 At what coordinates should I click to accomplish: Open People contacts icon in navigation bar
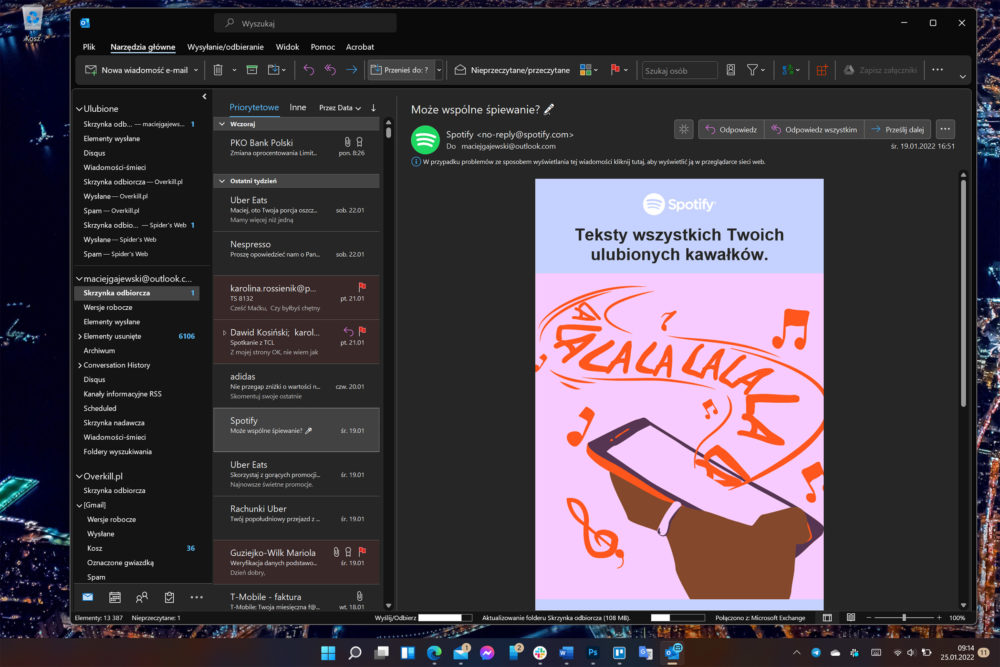142,597
